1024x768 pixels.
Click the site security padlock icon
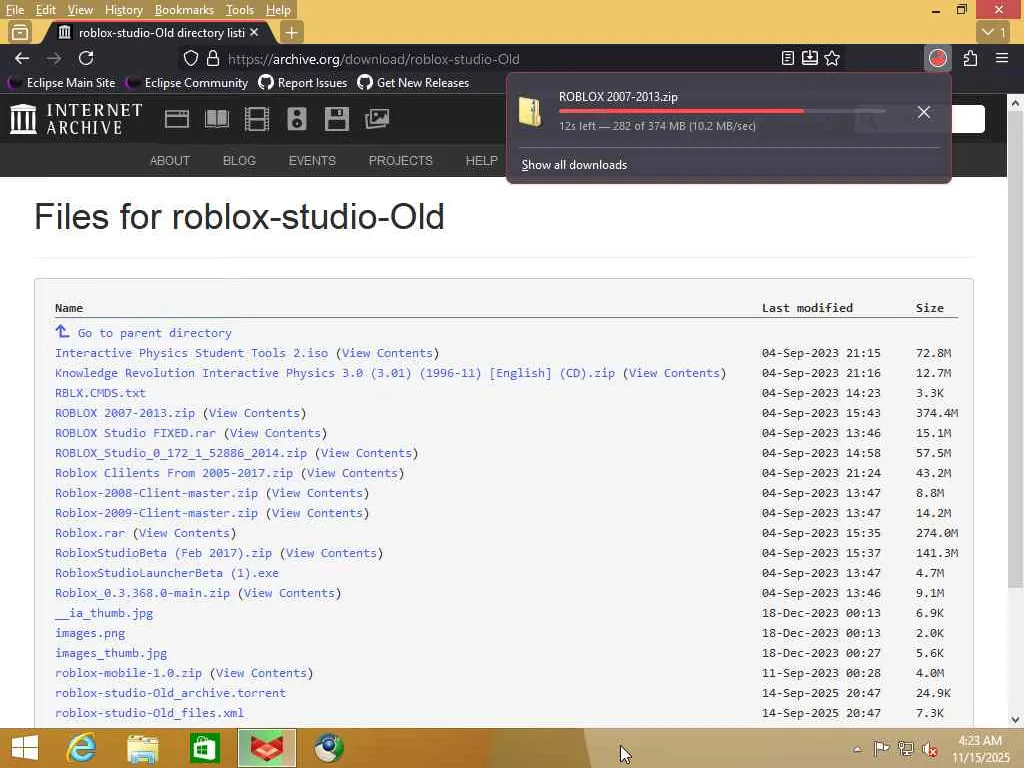coord(213,59)
